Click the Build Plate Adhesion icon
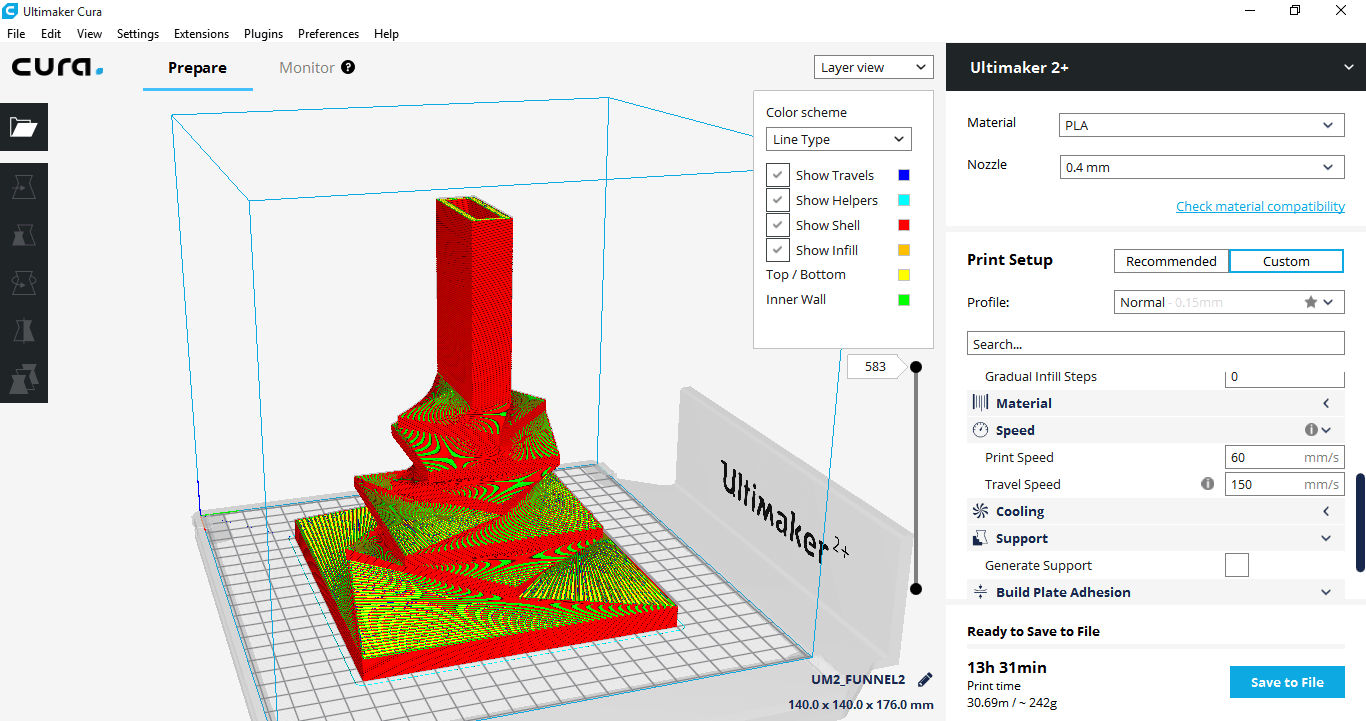 pyautogui.click(x=980, y=592)
